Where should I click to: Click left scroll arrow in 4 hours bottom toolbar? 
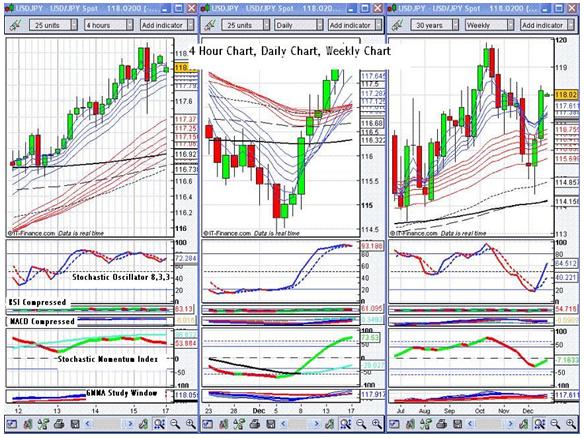(x=88, y=424)
